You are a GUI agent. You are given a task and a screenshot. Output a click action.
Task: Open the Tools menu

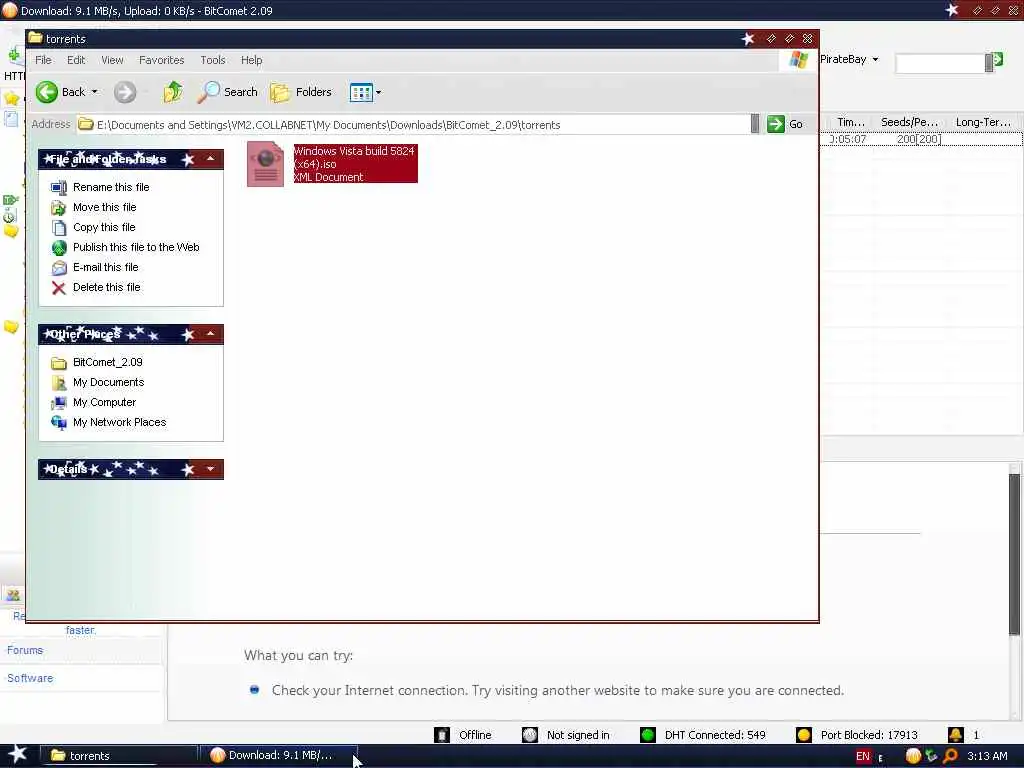click(213, 60)
